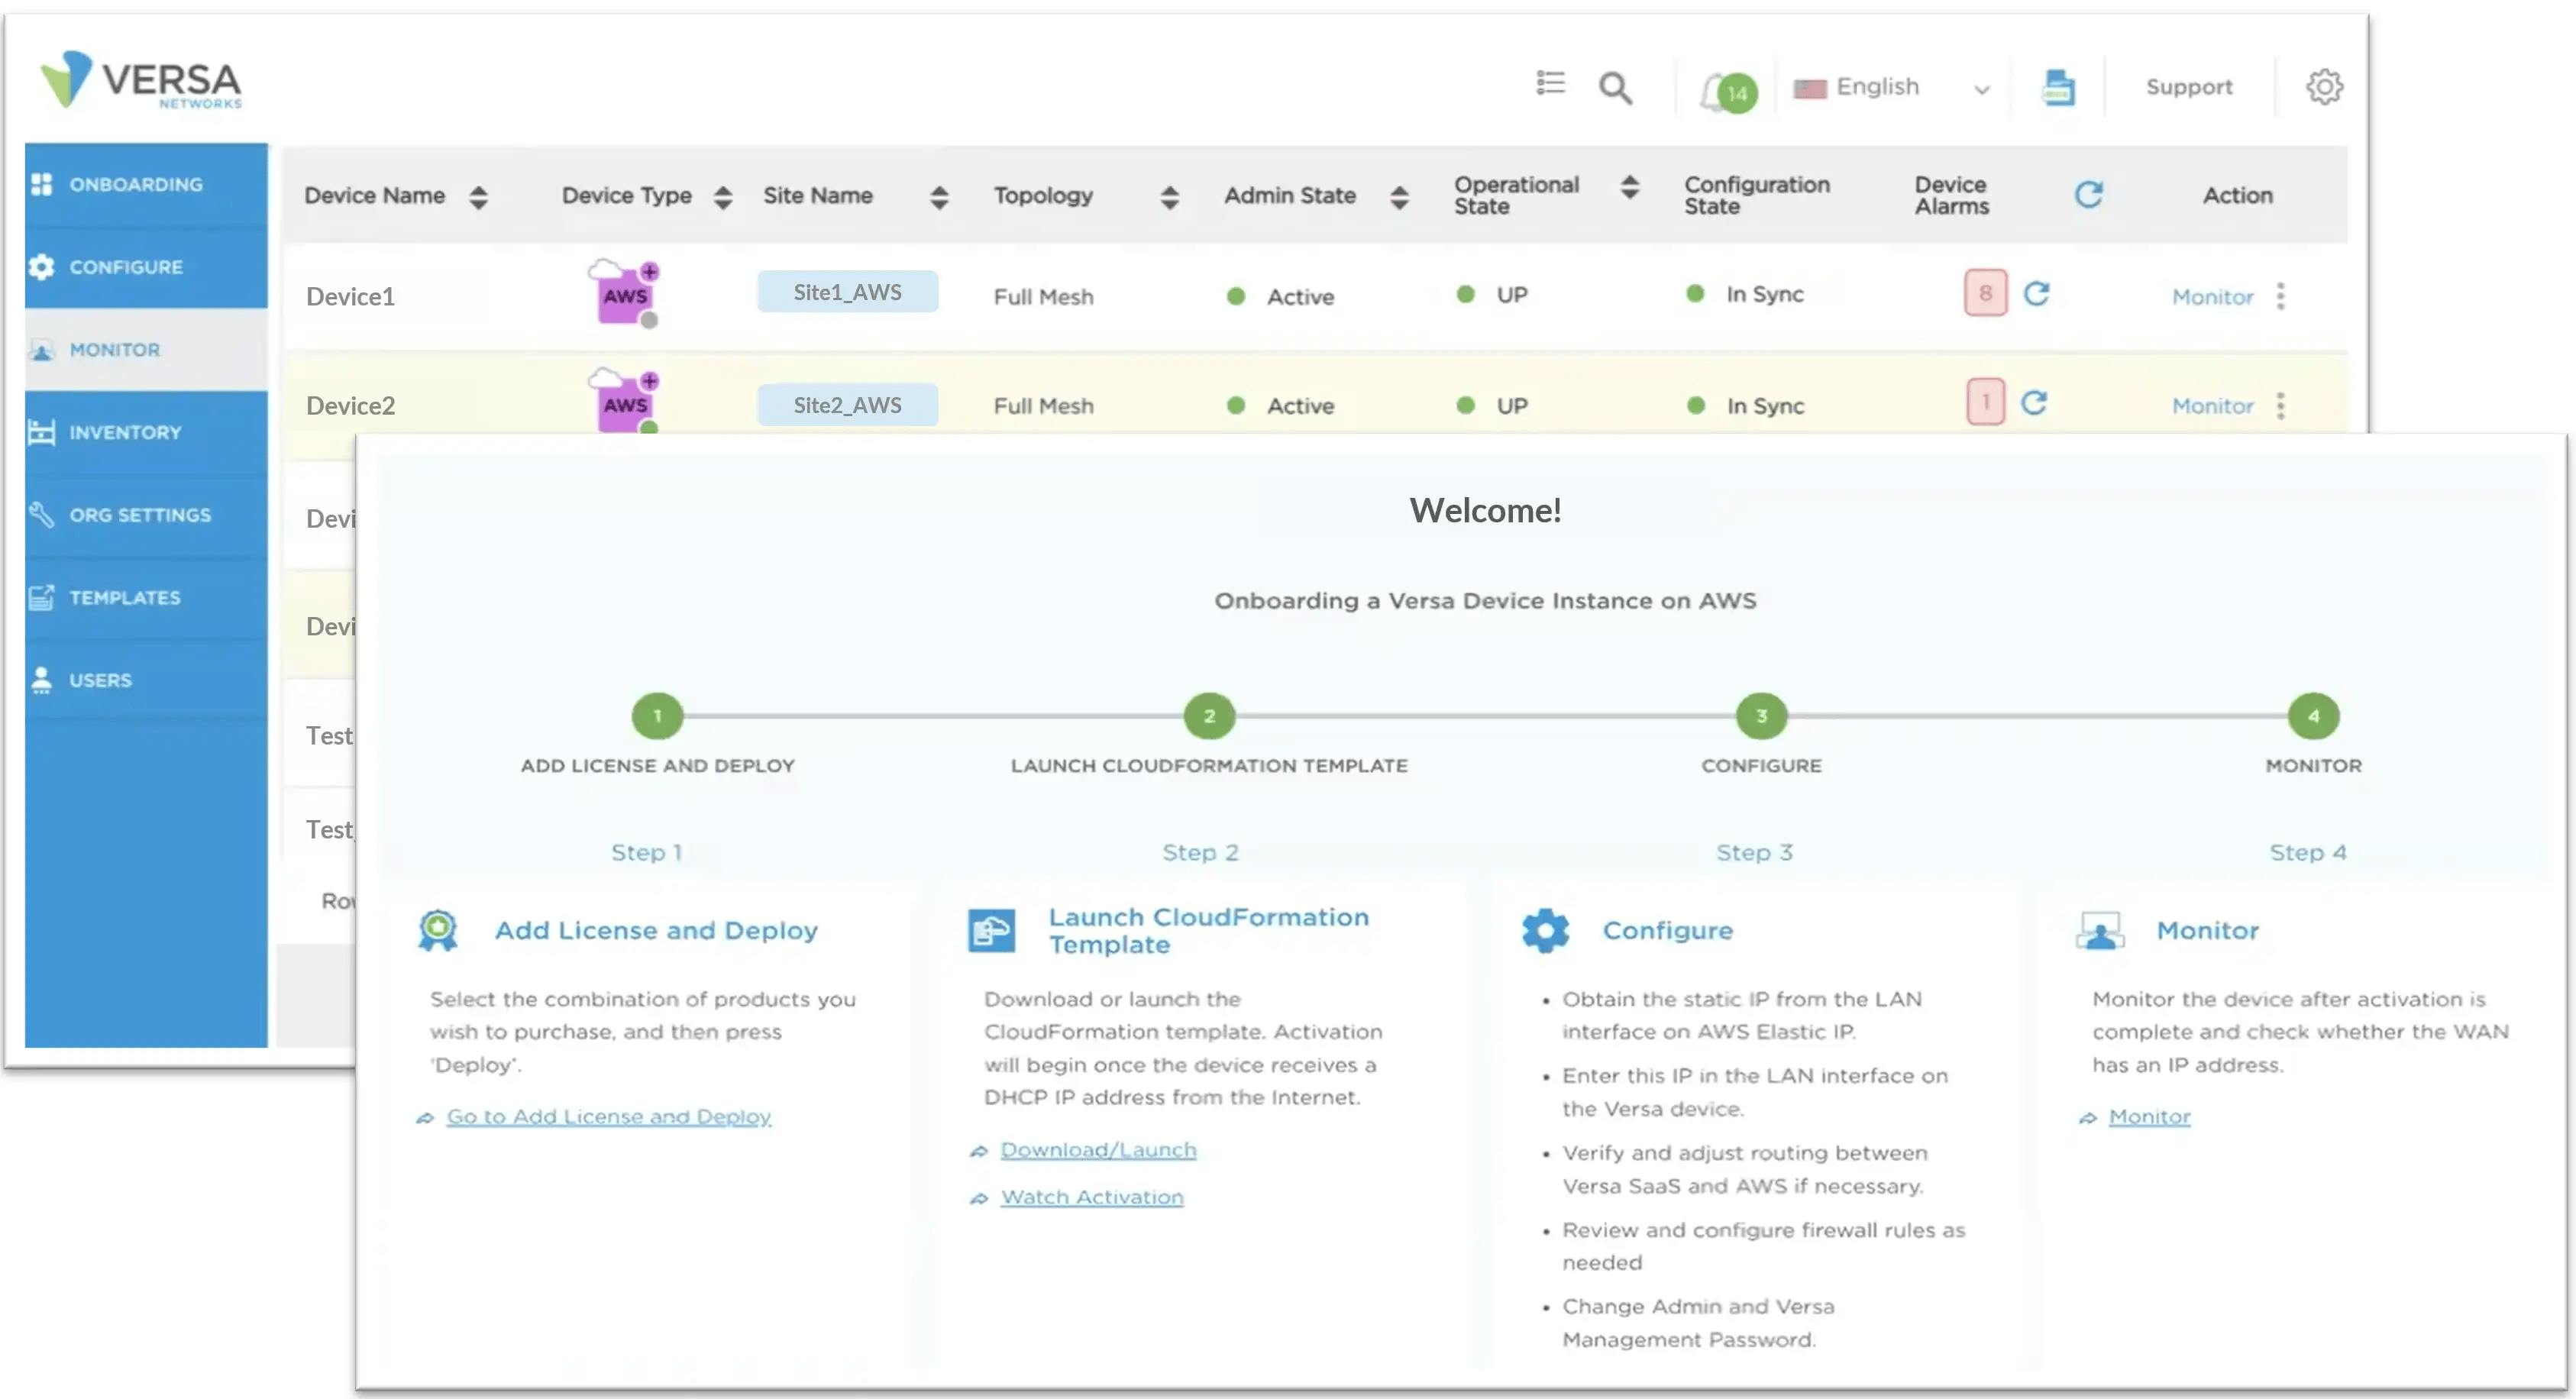Open the settings gear in the top right

coord(2325,86)
